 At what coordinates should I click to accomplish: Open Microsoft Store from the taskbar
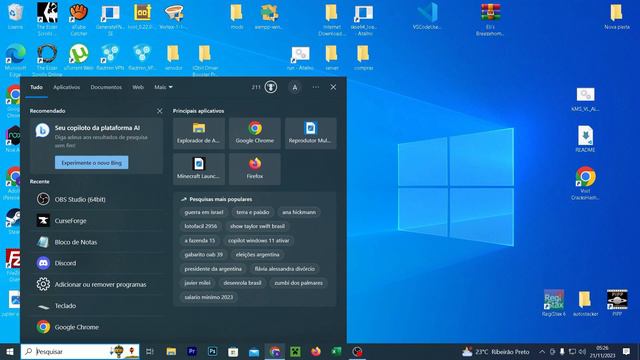(x=233, y=351)
